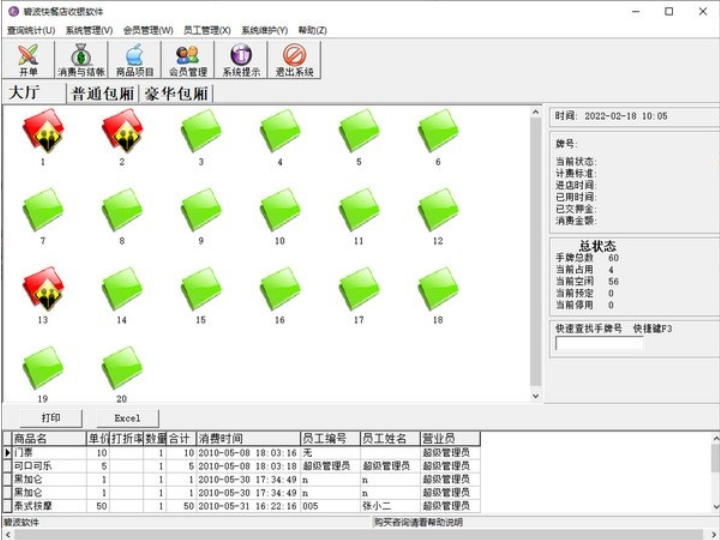
Task: Show 系统提示 info icon
Action: (x=241, y=60)
